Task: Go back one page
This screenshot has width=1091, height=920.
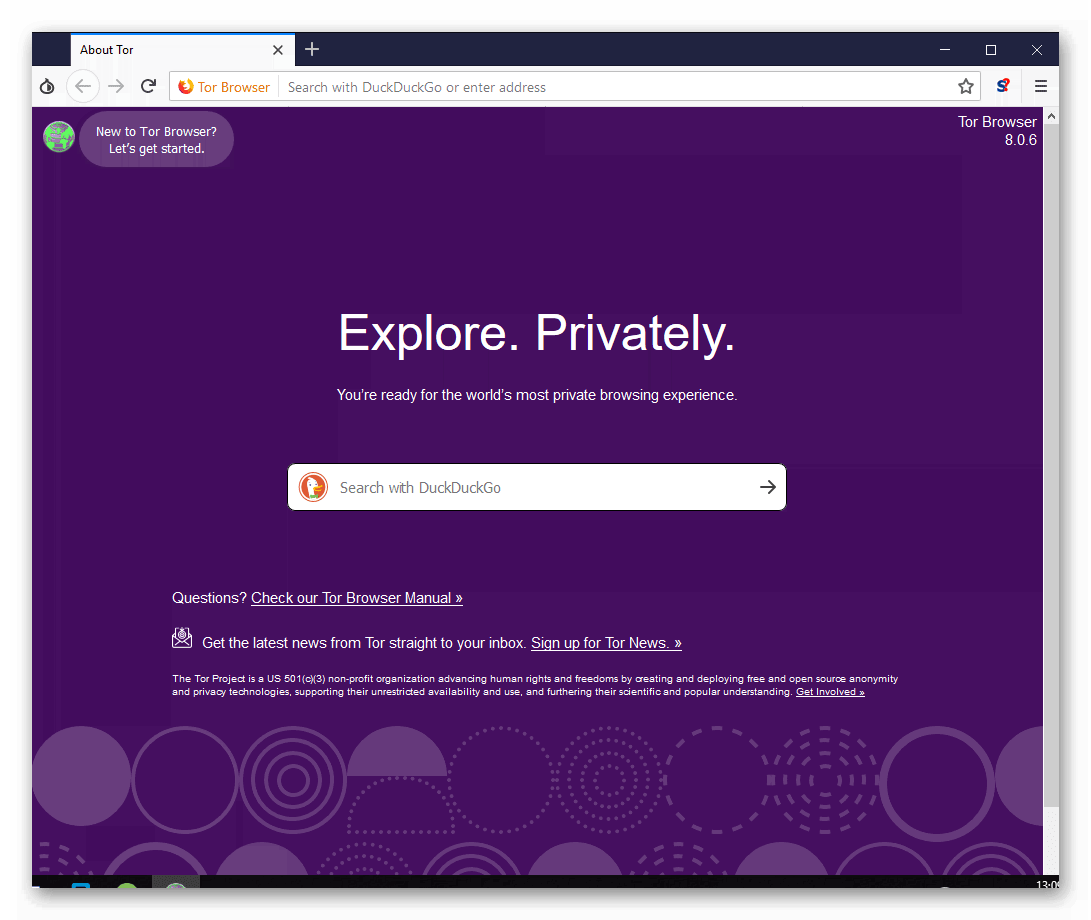Action: point(83,86)
